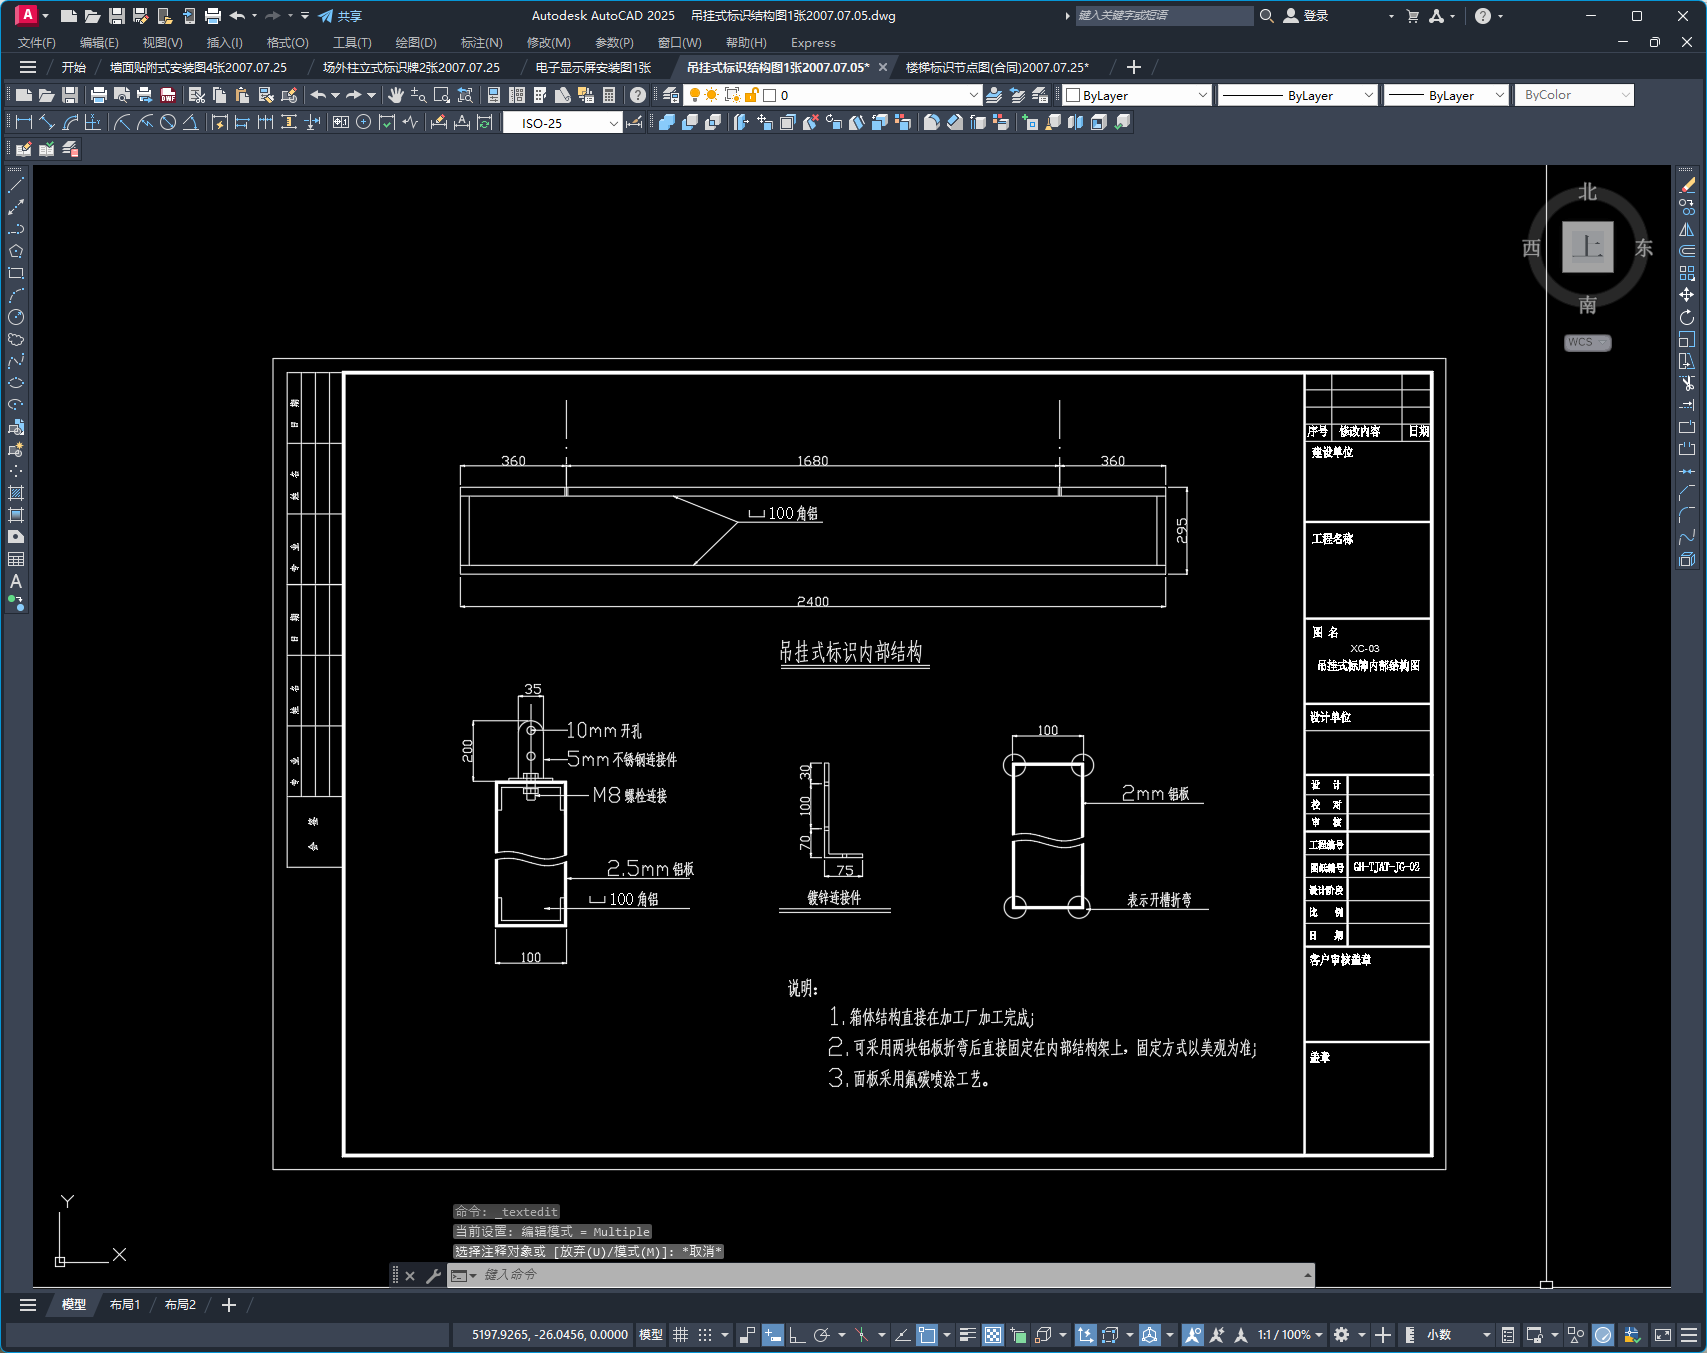Open the 文件(F) menu

point(37,42)
